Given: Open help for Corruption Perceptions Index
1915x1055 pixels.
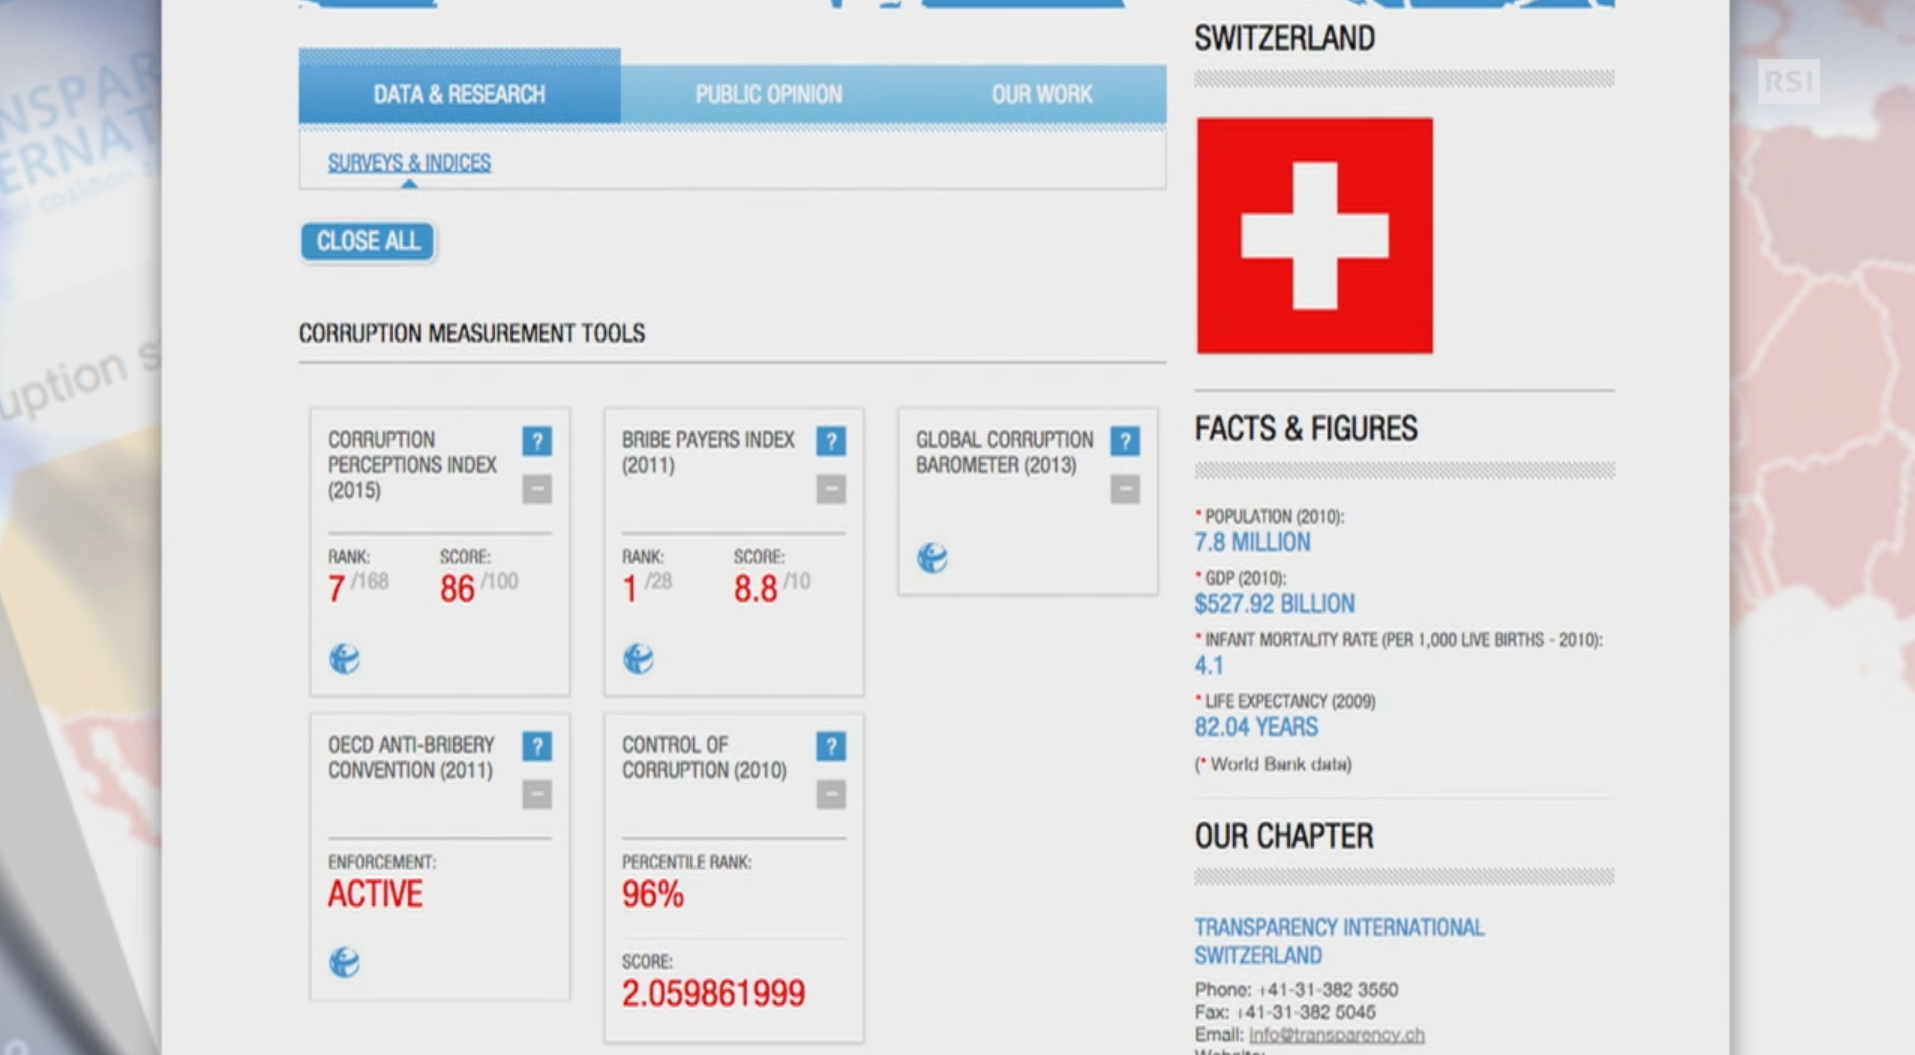Looking at the screenshot, I should pyautogui.click(x=537, y=441).
